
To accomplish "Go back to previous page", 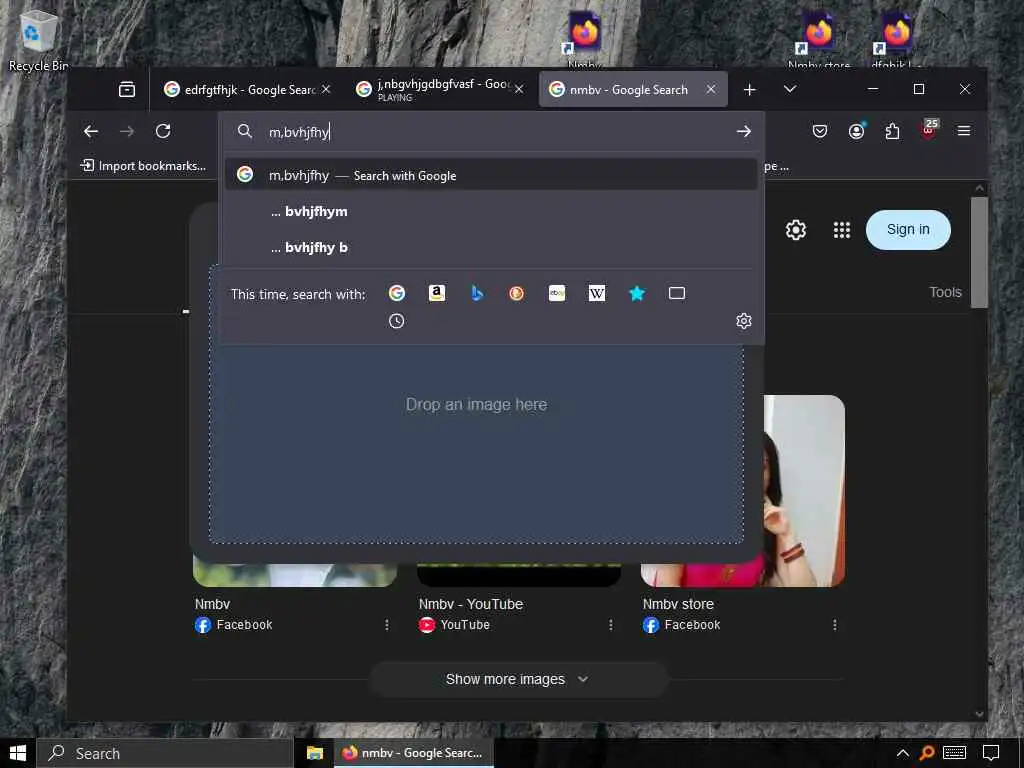I will pyautogui.click(x=91, y=131).
